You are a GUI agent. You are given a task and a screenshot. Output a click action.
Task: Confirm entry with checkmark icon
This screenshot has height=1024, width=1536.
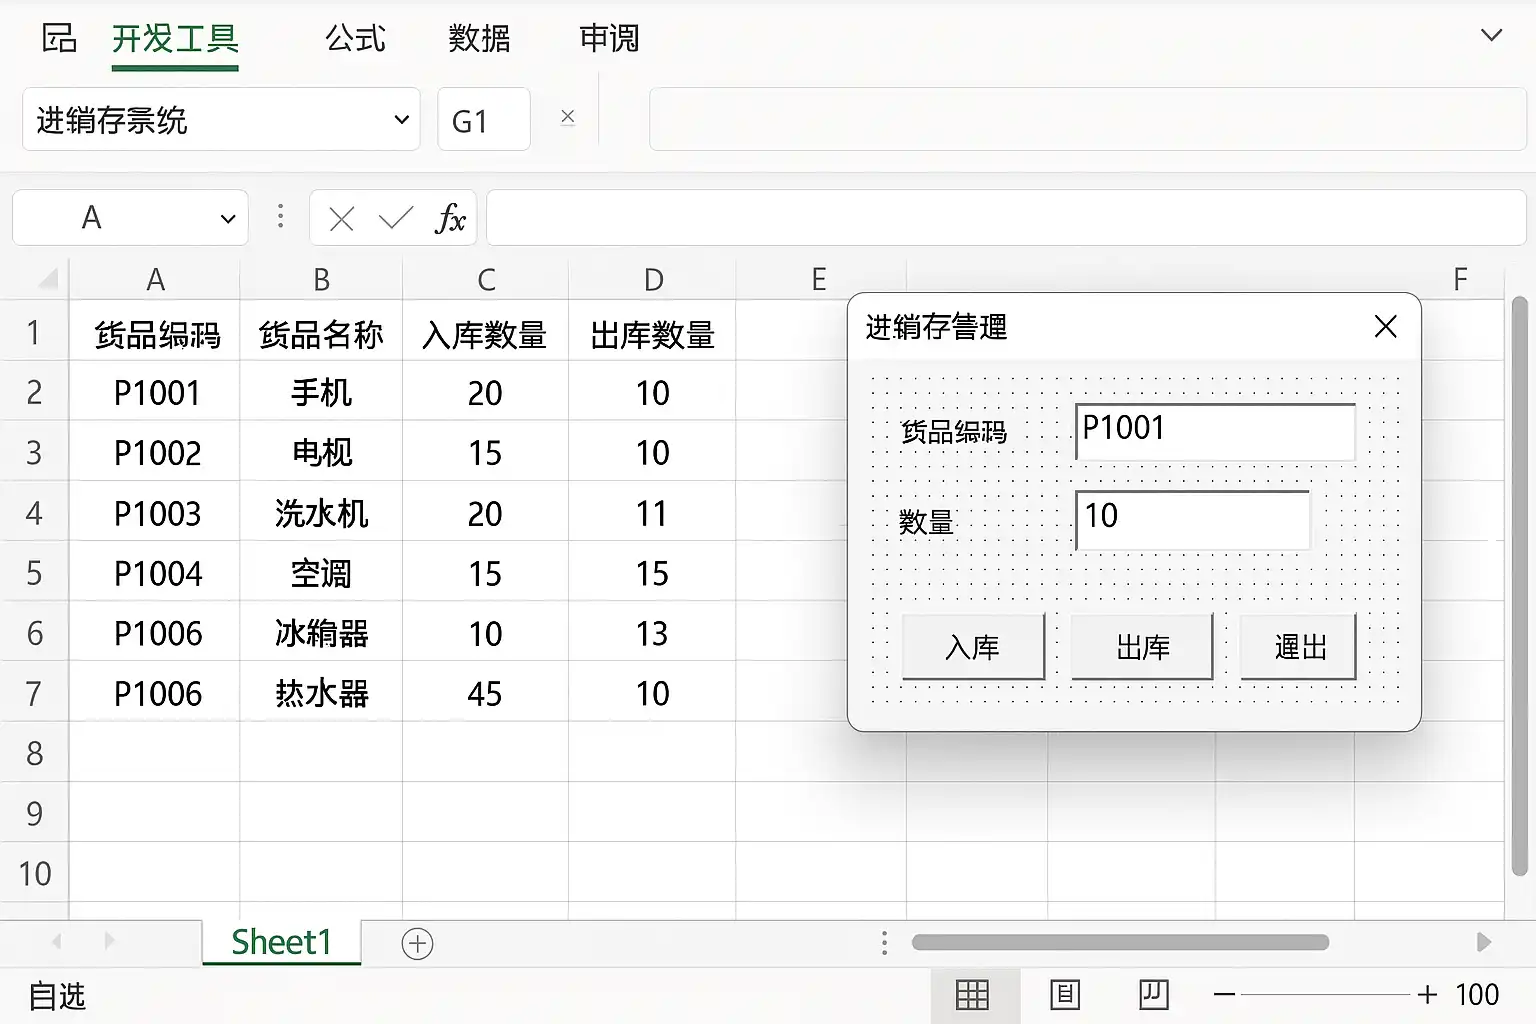pos(396,218)
